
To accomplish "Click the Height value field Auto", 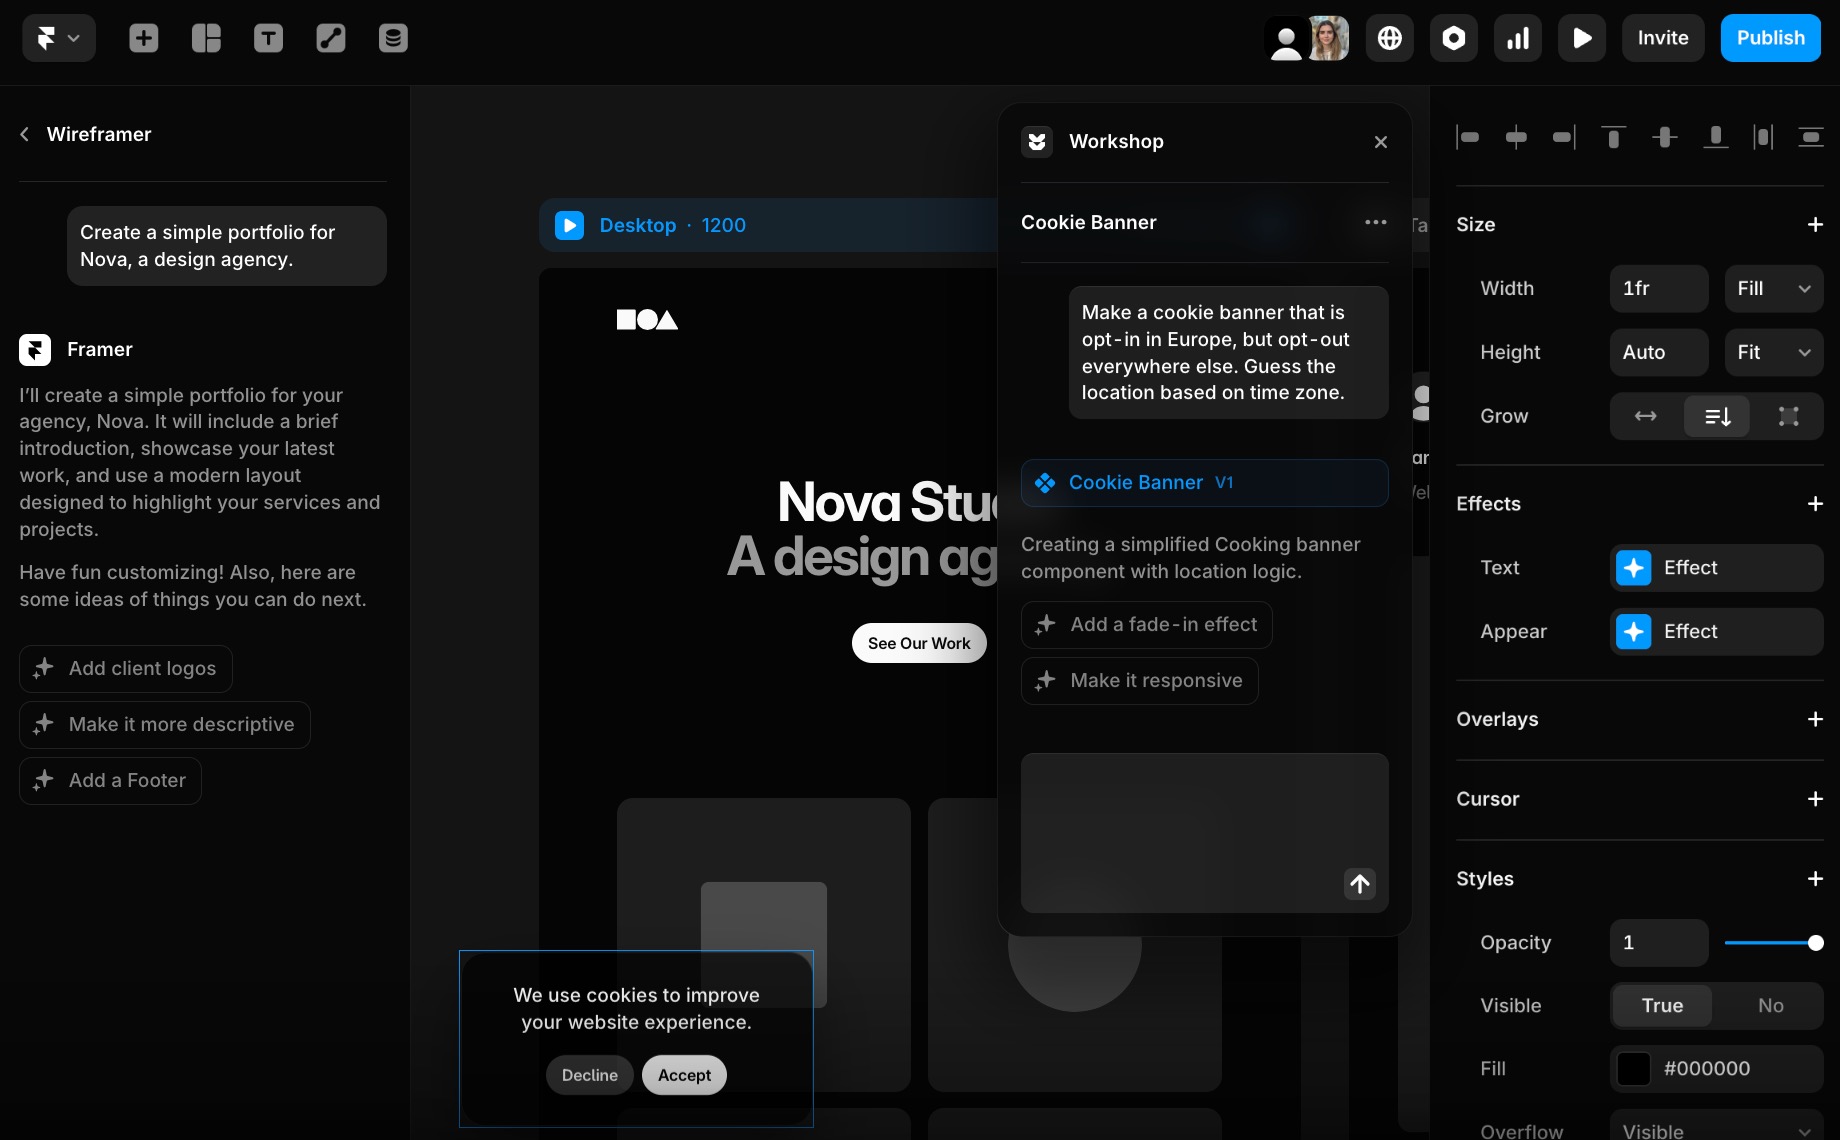I will click(1659, 353).
